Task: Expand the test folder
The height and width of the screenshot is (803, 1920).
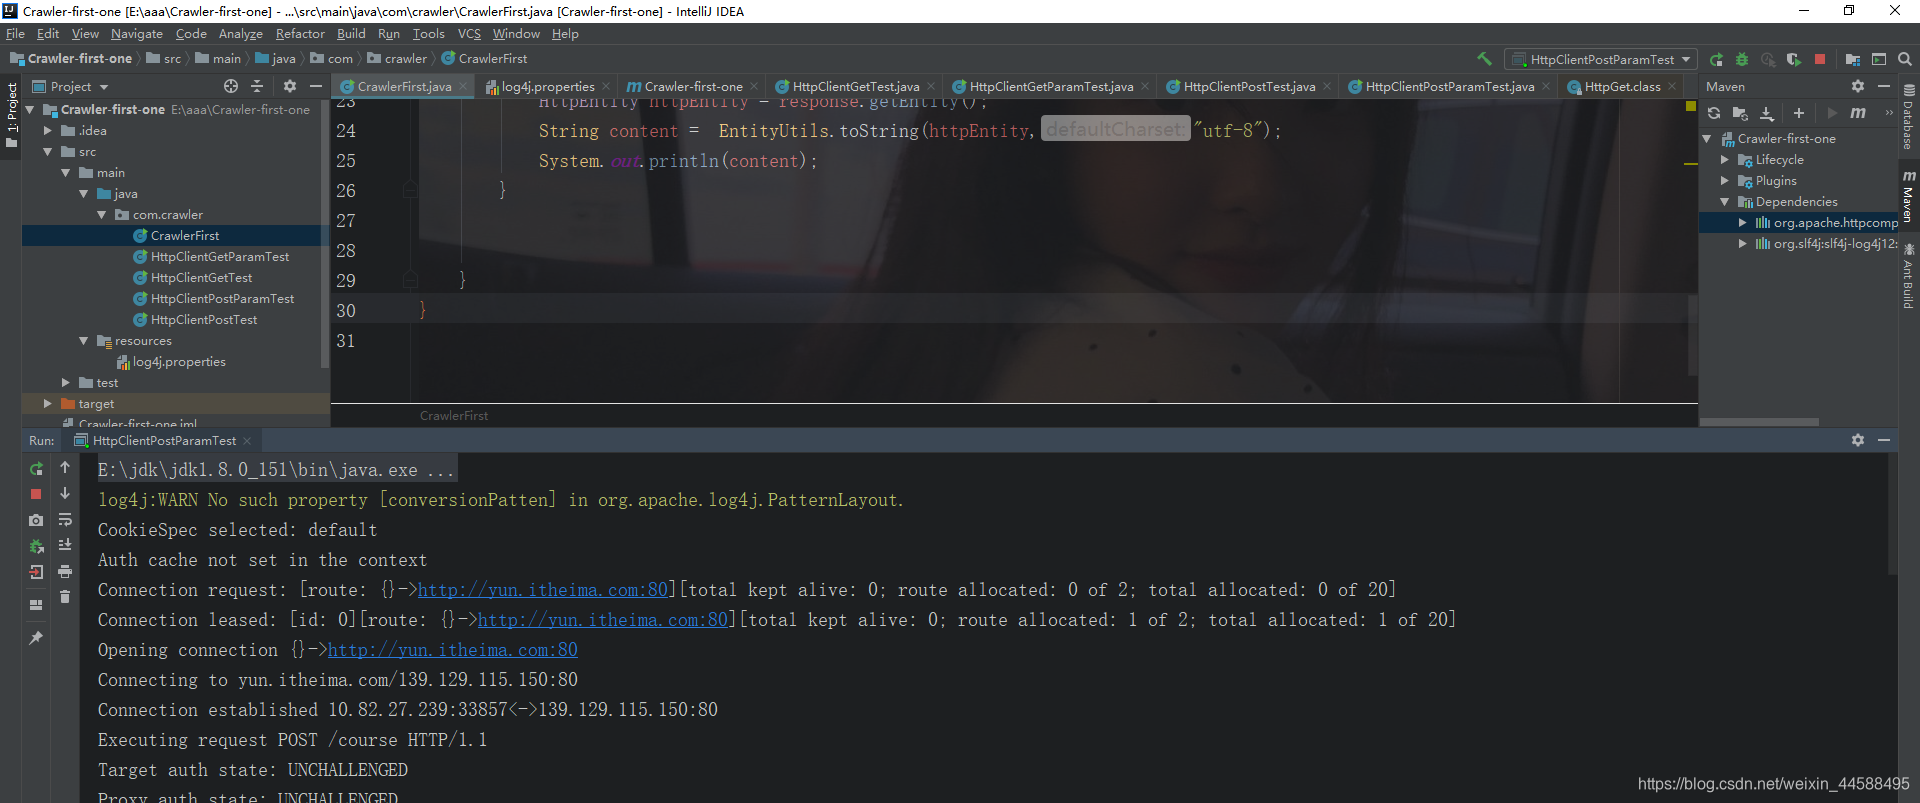Action: coord(66,383)
